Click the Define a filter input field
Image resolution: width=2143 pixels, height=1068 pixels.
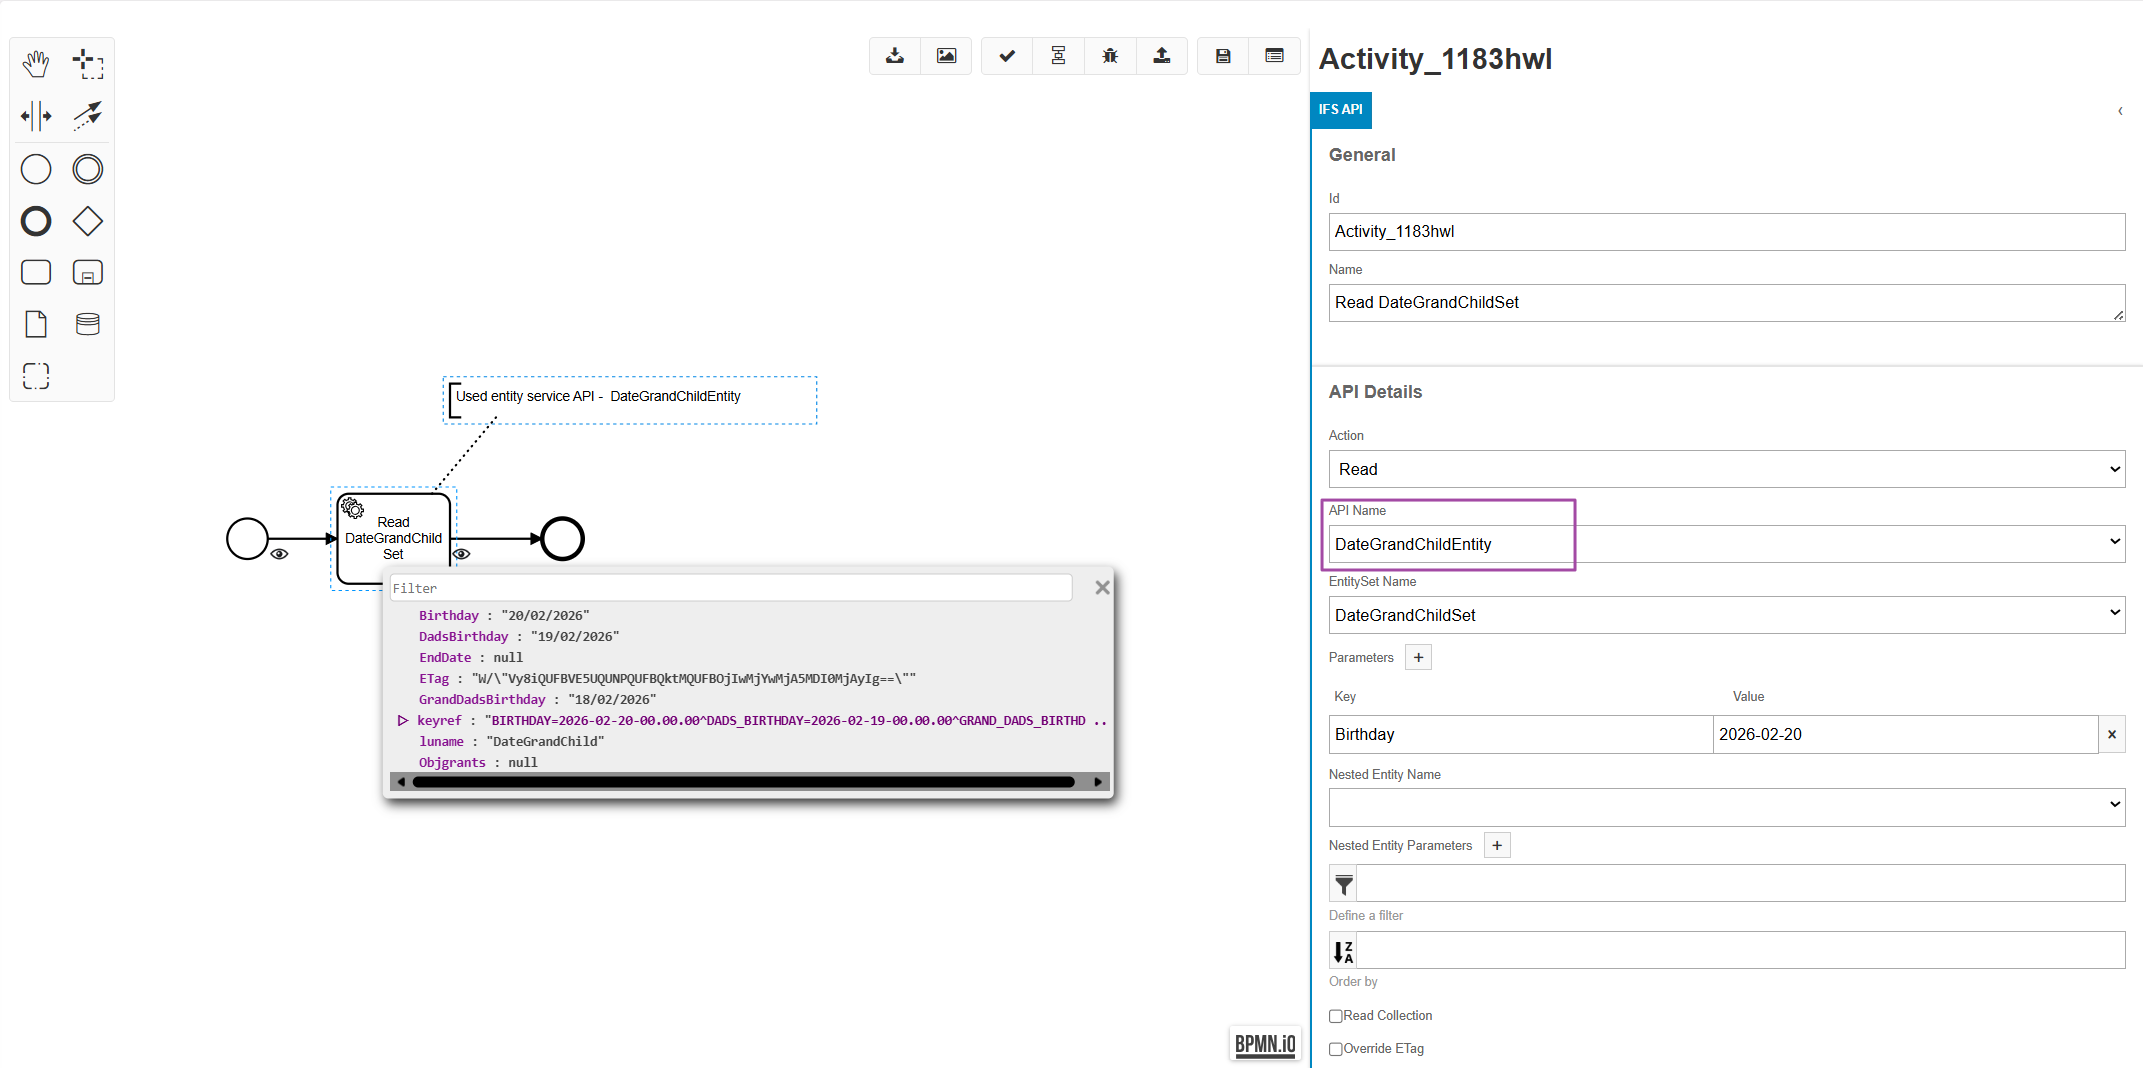(1740, 884)
